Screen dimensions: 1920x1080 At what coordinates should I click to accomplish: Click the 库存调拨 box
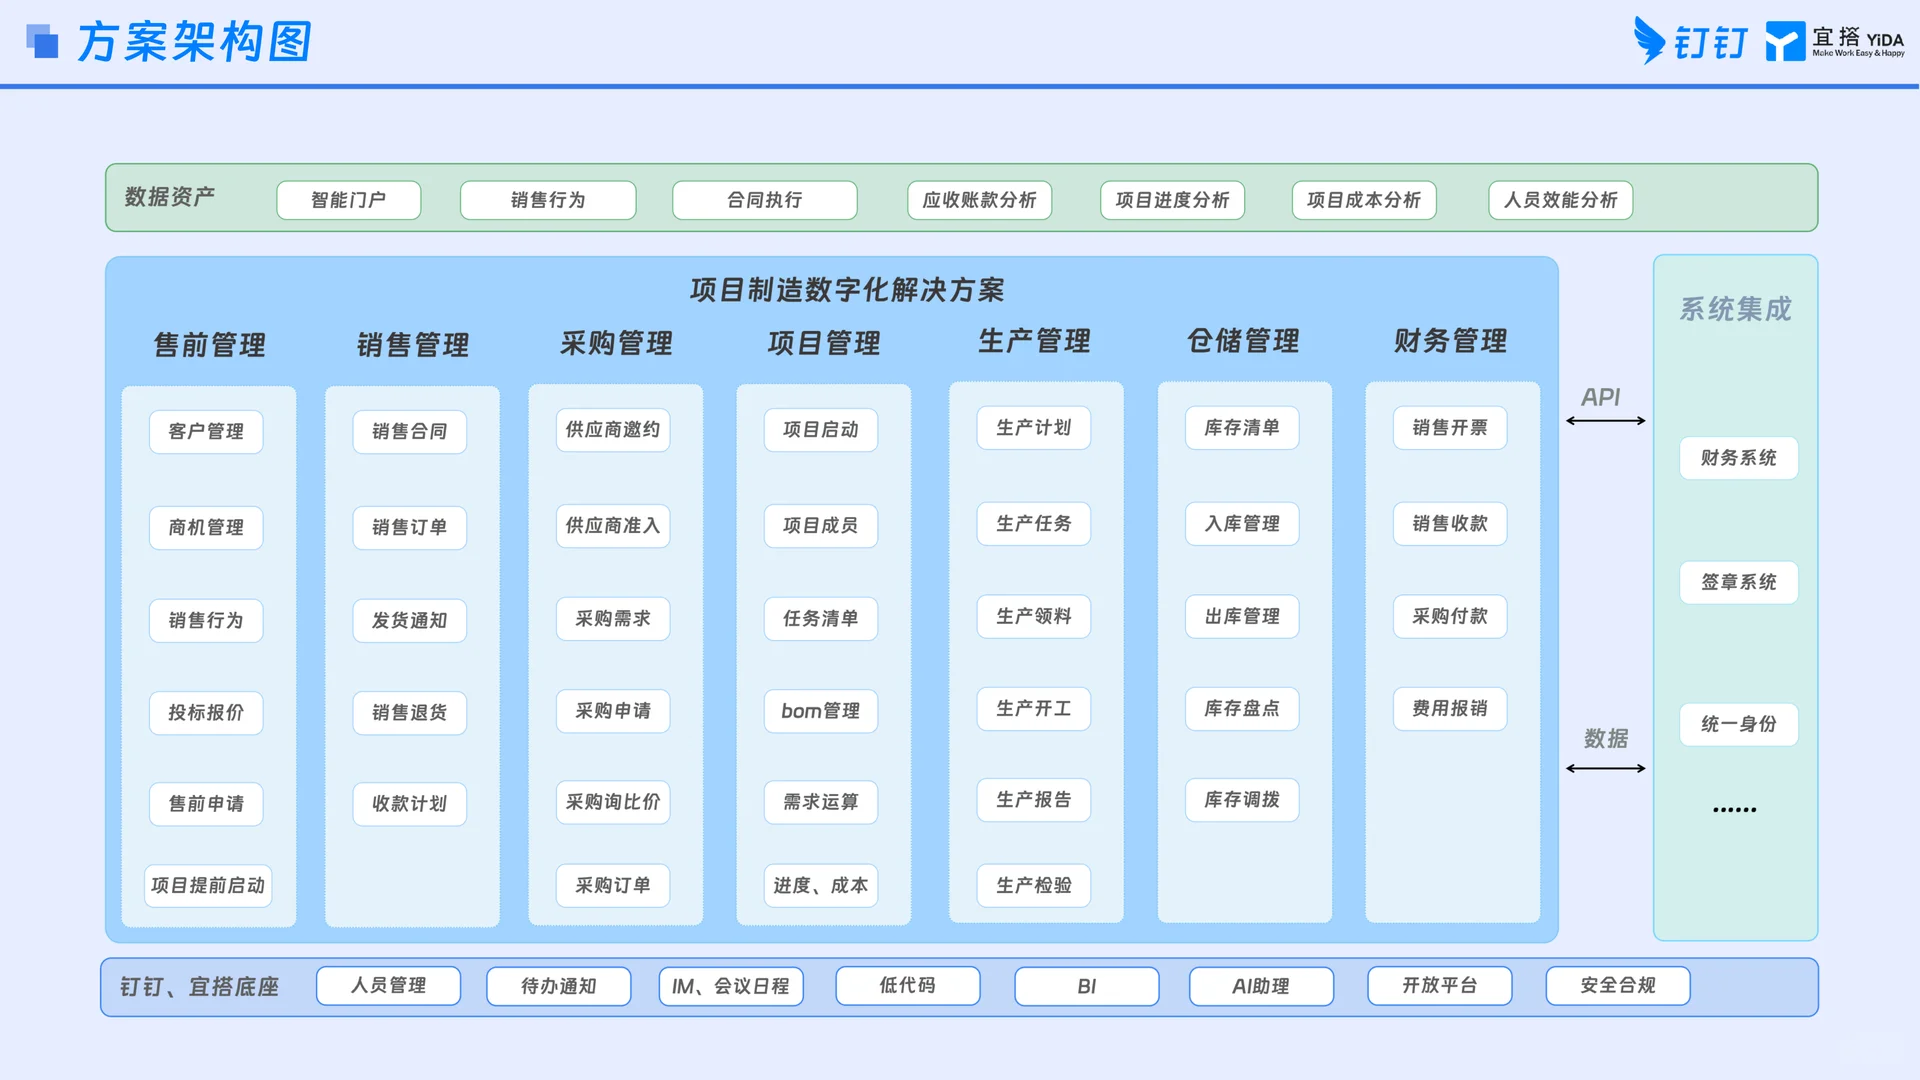pyautogui.click(x=1241, y=799)
